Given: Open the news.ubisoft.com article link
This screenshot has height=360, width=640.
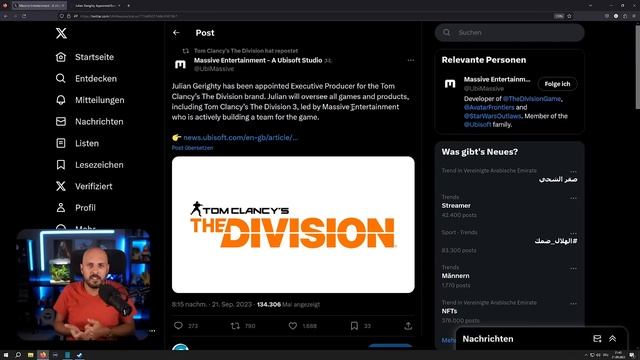Looking at the screenshot, I should tap(240, 138).
